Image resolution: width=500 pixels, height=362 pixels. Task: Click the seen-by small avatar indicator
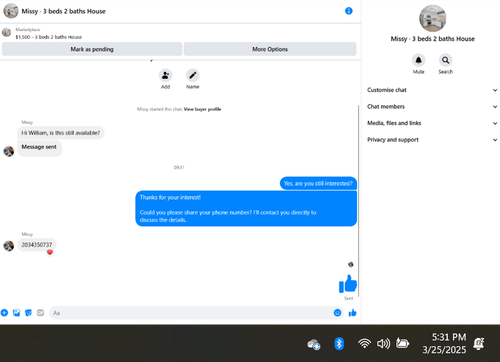351,264
